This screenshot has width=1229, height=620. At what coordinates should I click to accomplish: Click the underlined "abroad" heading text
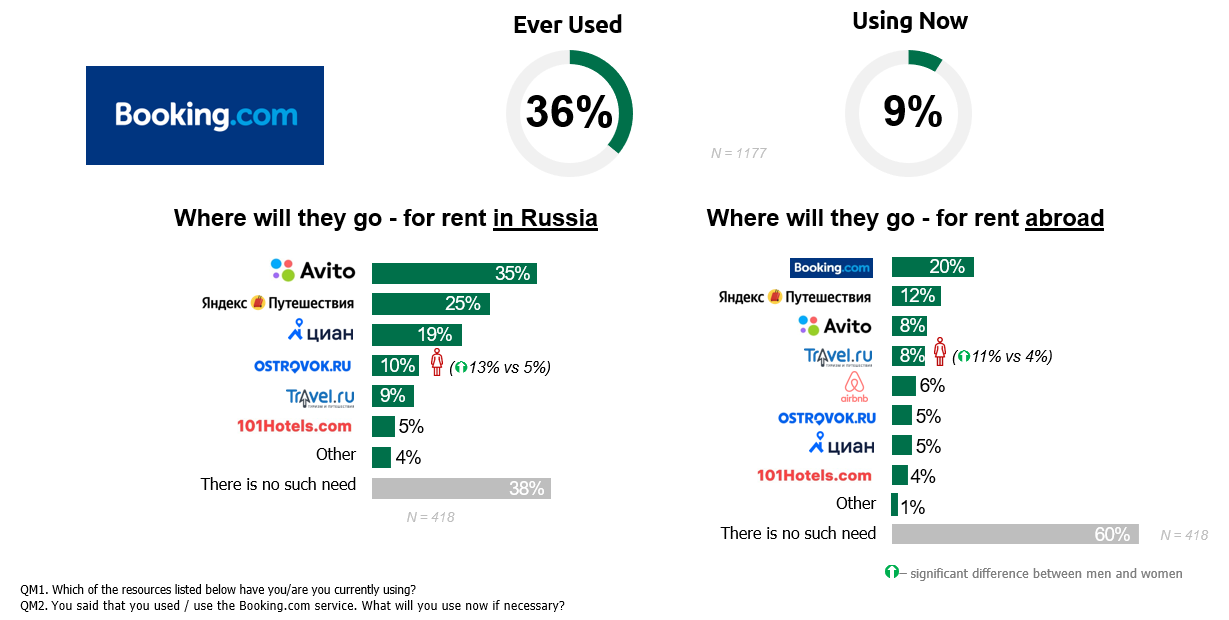click(x=1064, y=218)
